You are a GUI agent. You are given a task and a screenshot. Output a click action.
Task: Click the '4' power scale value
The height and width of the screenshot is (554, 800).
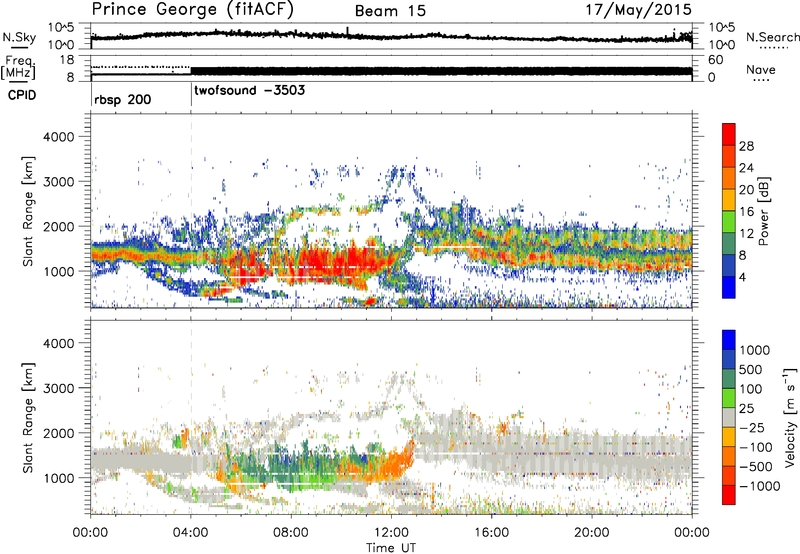coord(743,277)
